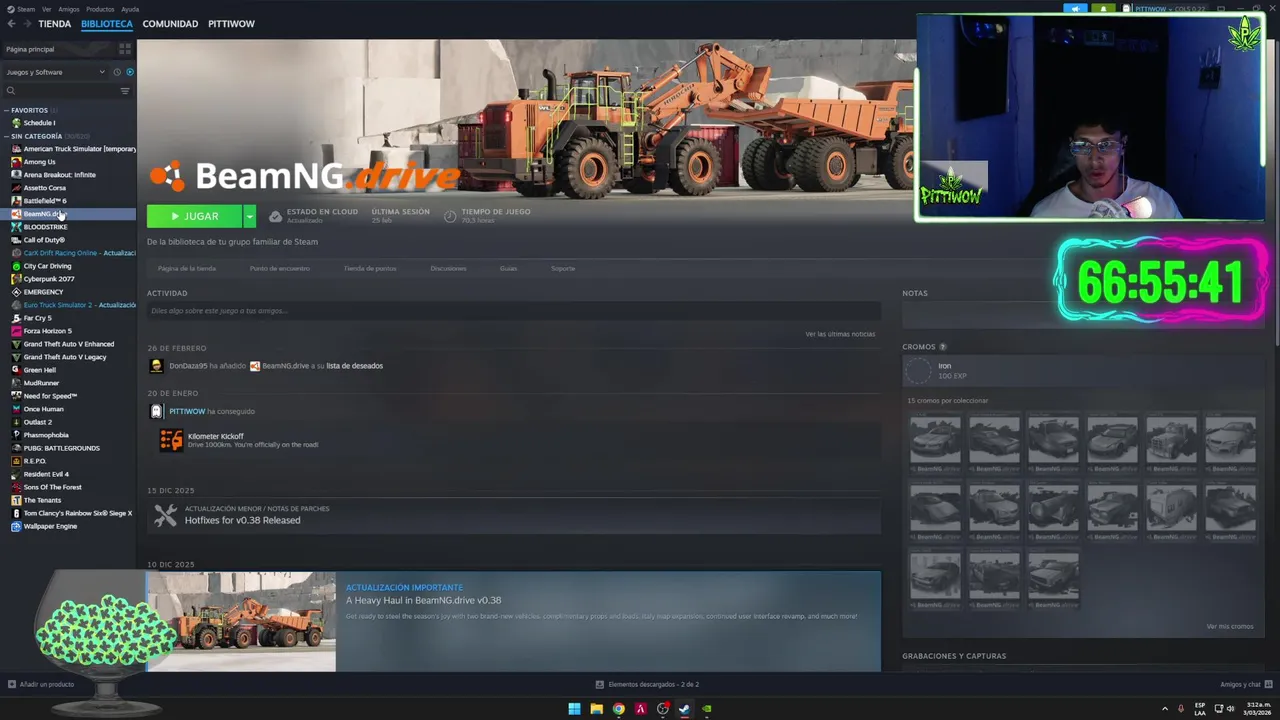Collapse the SIN CATEGORÍA section
Screen dimensions: 1280x720
6,136
